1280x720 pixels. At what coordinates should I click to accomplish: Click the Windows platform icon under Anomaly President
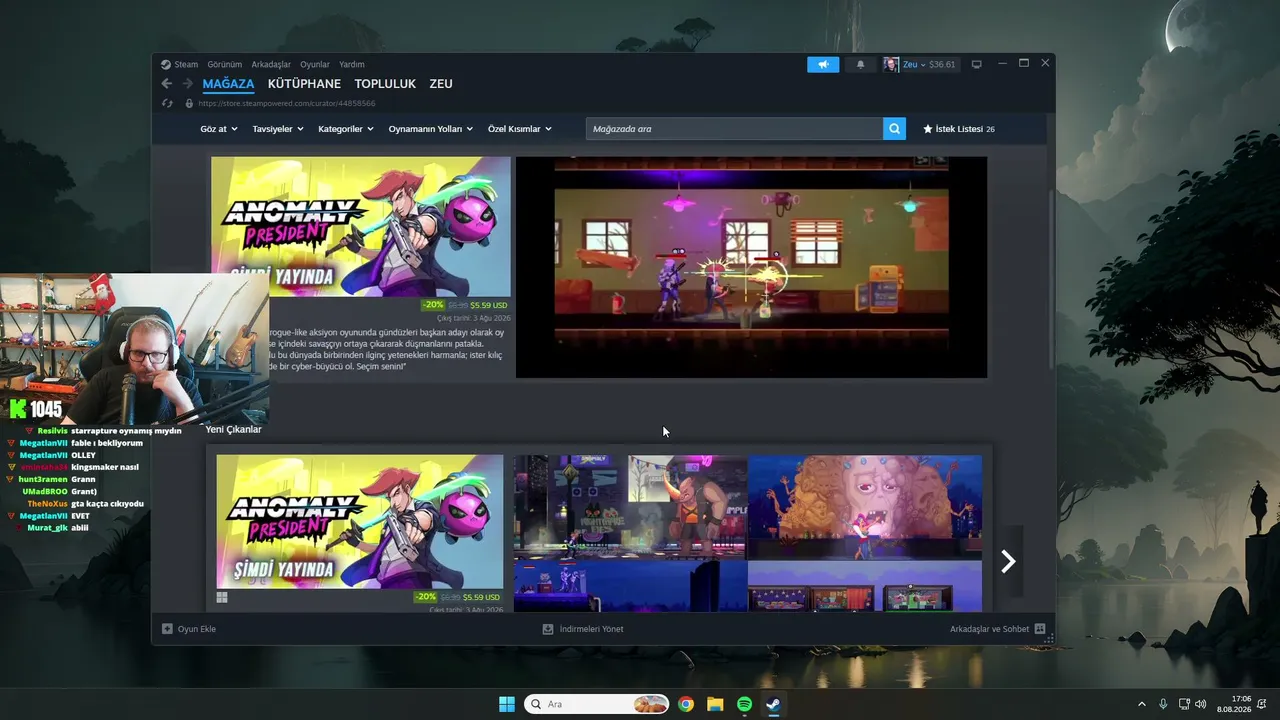point(222,597)
